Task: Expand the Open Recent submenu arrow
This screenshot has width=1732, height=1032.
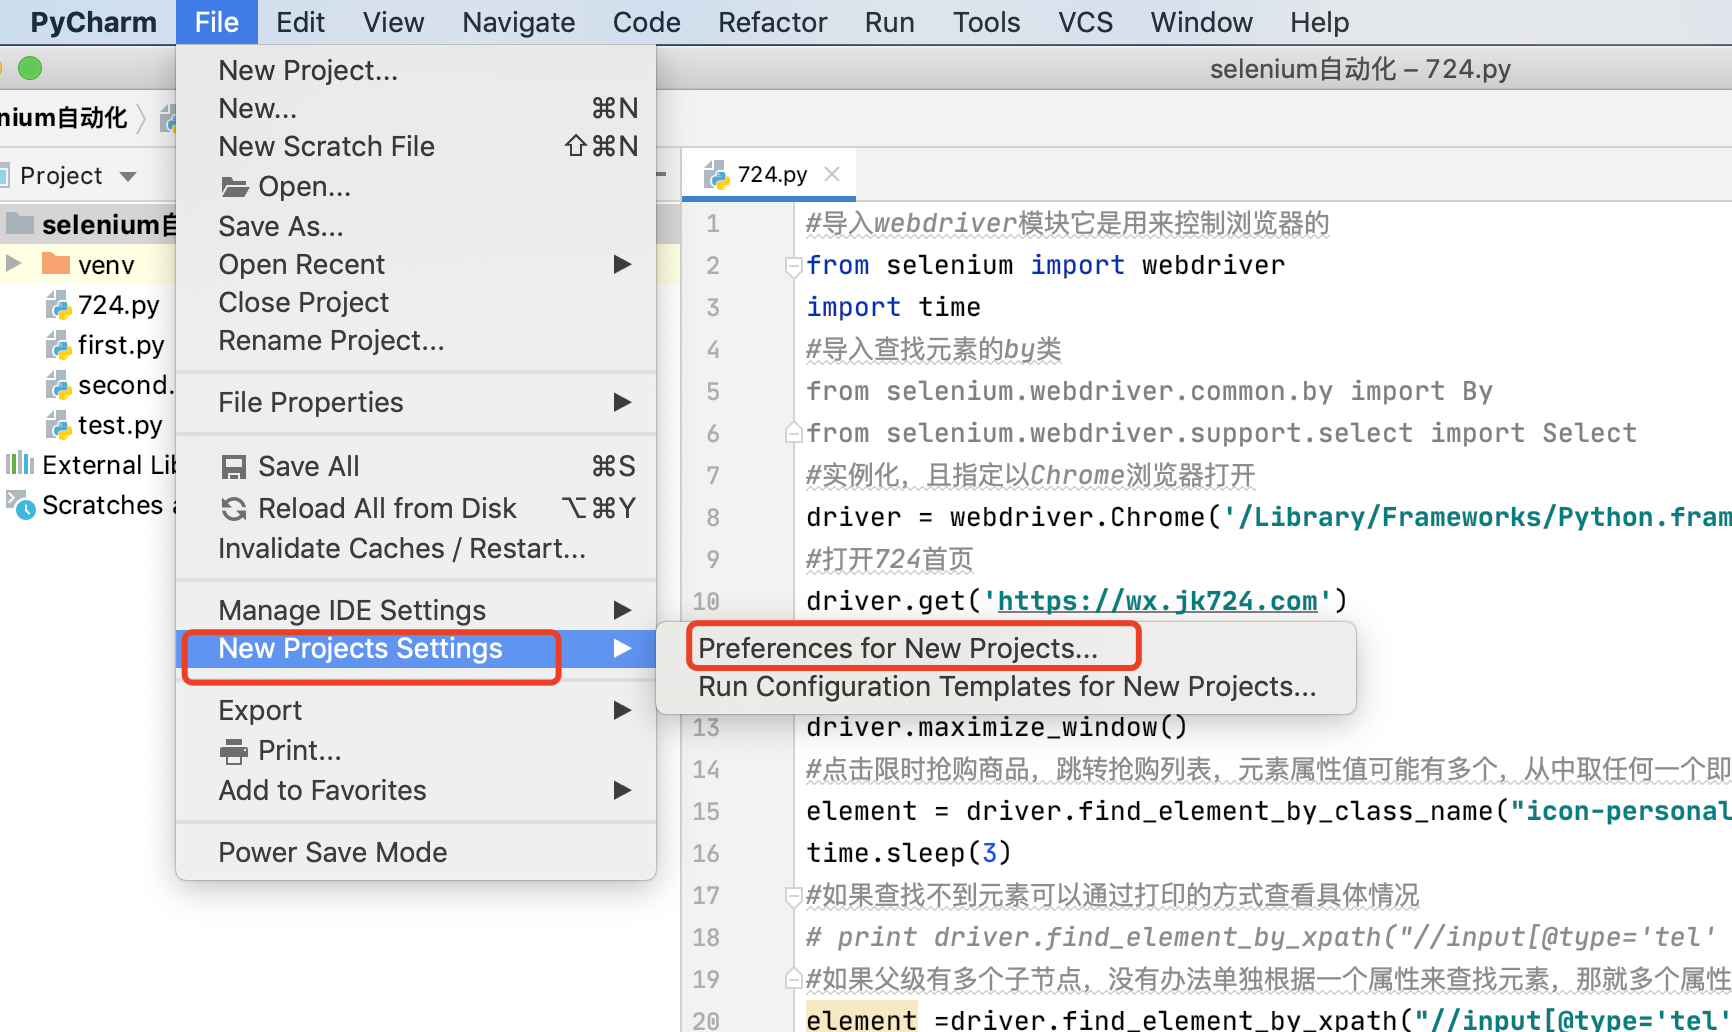Action: 622,264
